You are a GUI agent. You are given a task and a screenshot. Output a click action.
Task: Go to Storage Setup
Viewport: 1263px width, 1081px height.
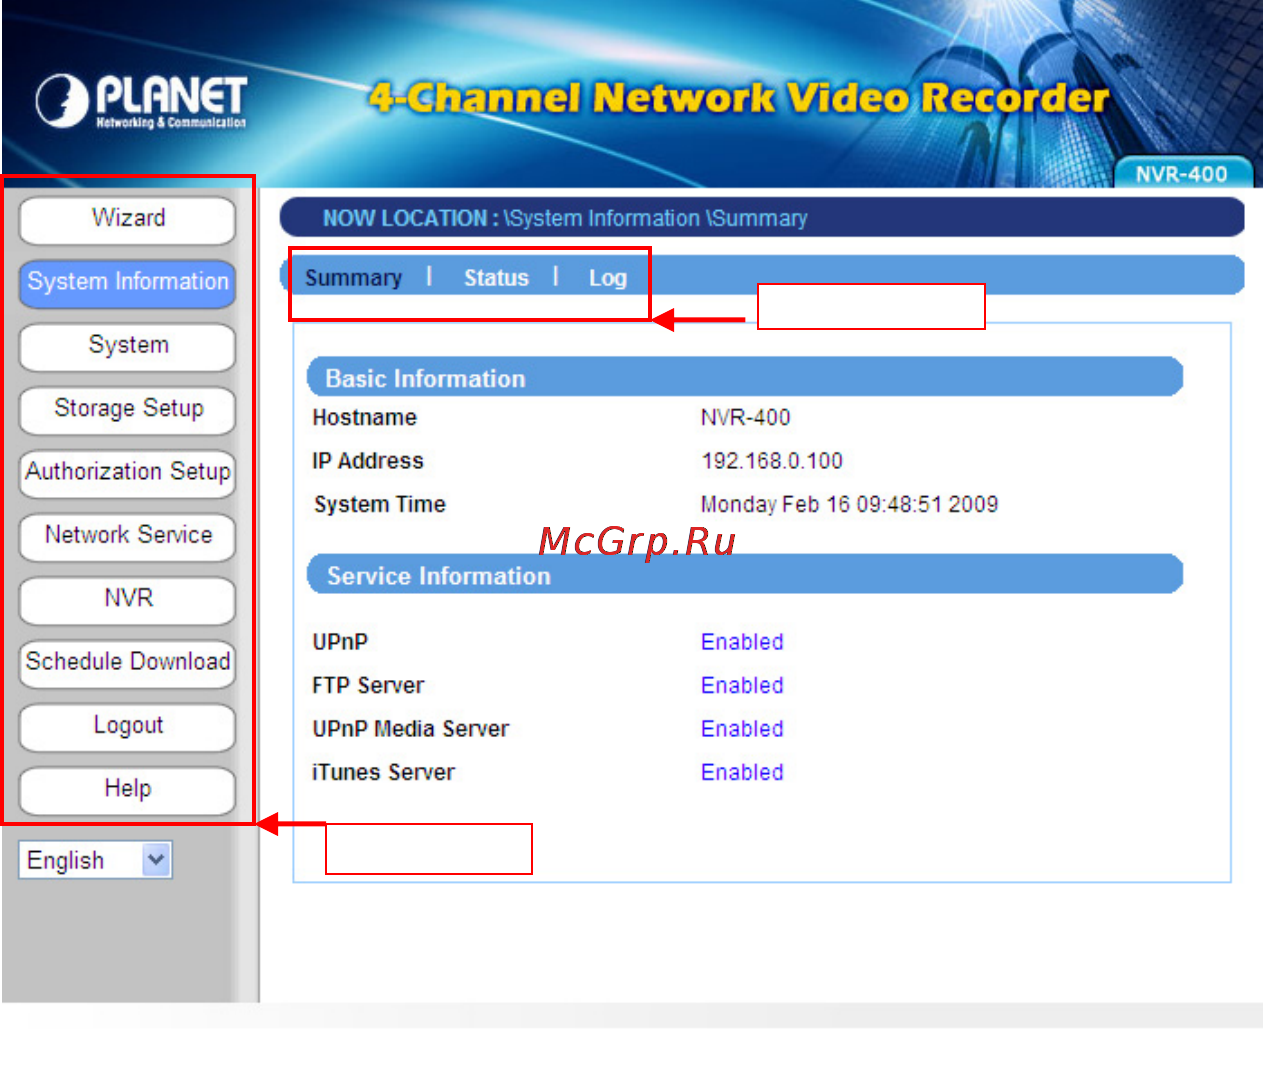coord(128,409)
